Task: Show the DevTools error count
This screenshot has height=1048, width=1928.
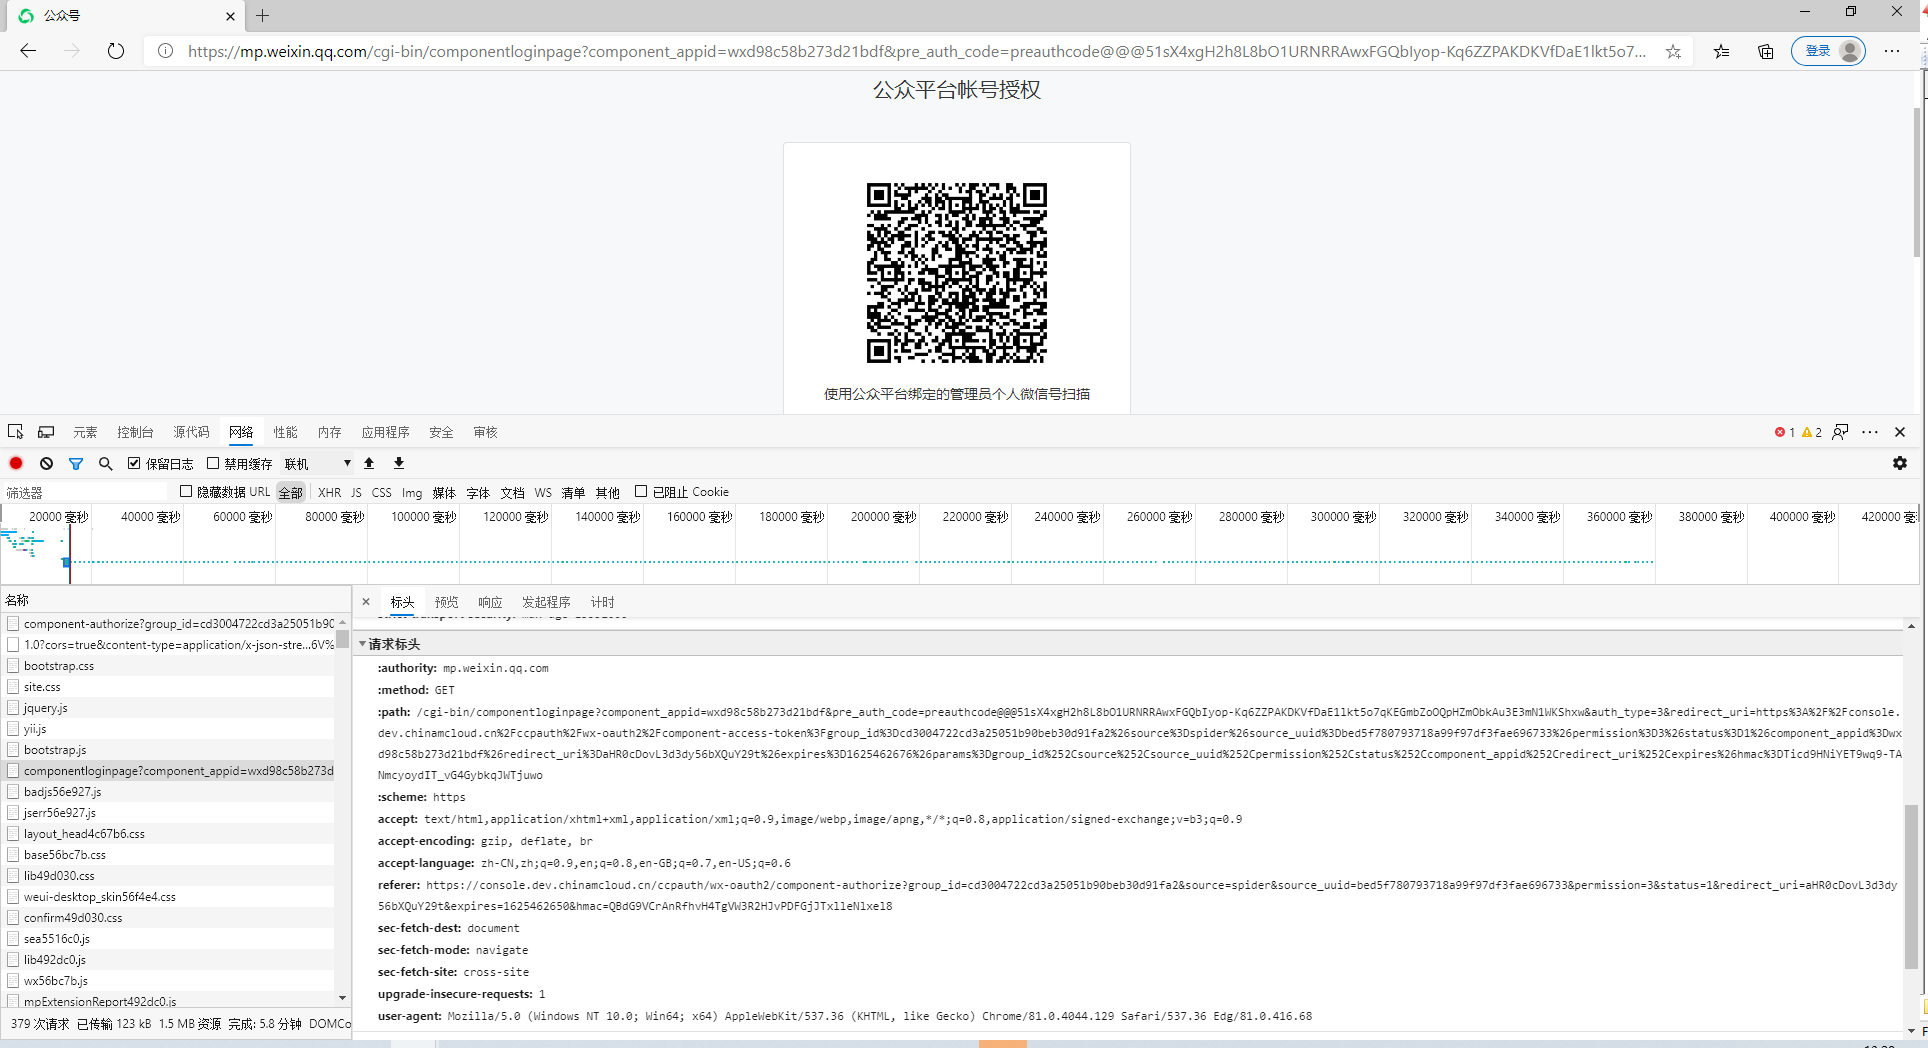Action: [1785, 432]
